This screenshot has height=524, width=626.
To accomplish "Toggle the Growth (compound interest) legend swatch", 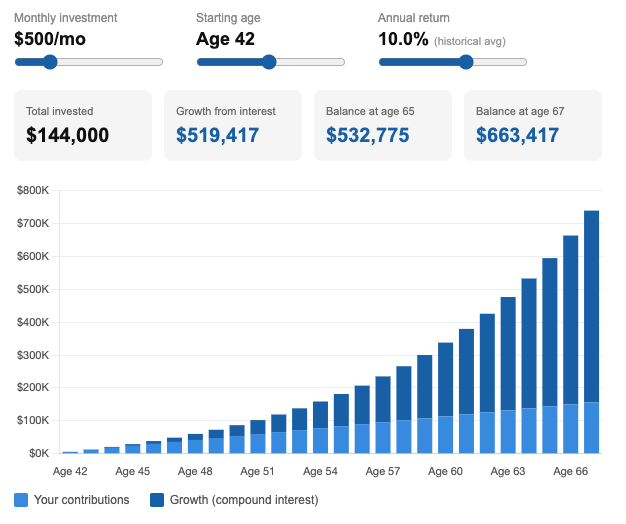I will pyautogui.click(x=157, y=500).
